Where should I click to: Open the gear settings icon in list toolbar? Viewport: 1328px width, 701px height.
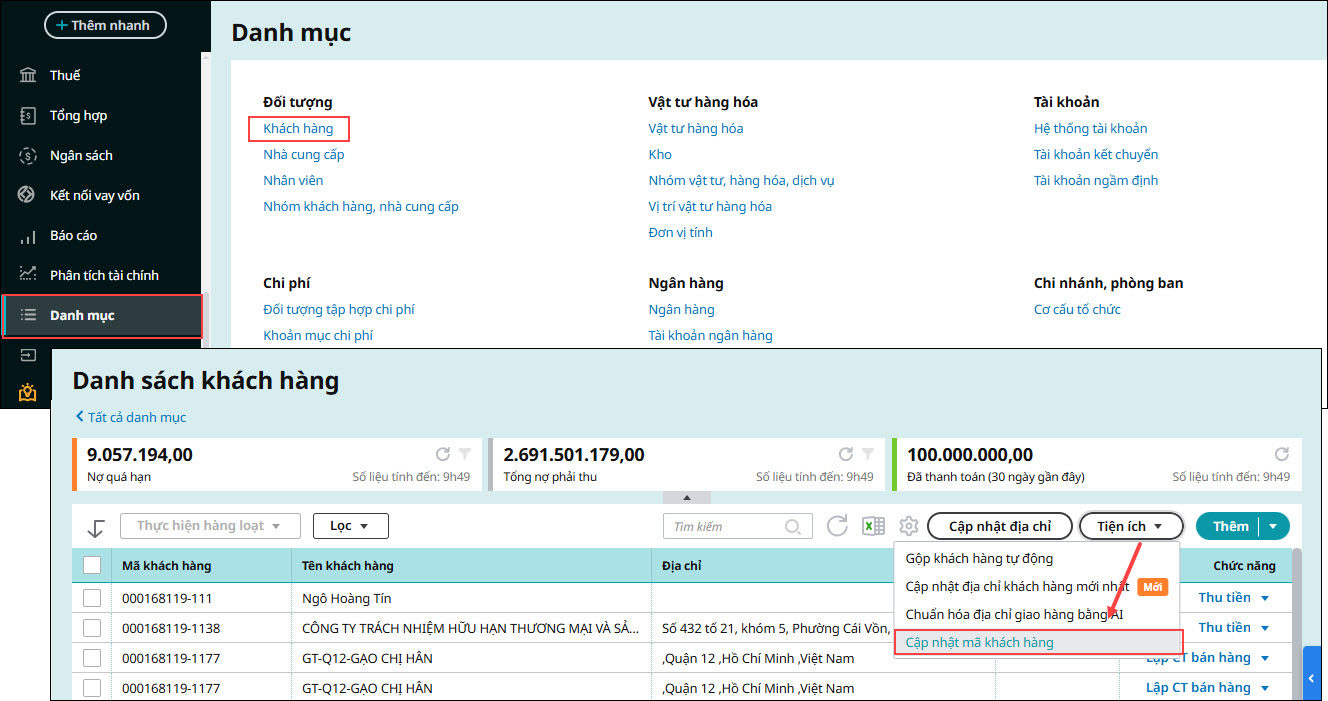click(908, 526)
